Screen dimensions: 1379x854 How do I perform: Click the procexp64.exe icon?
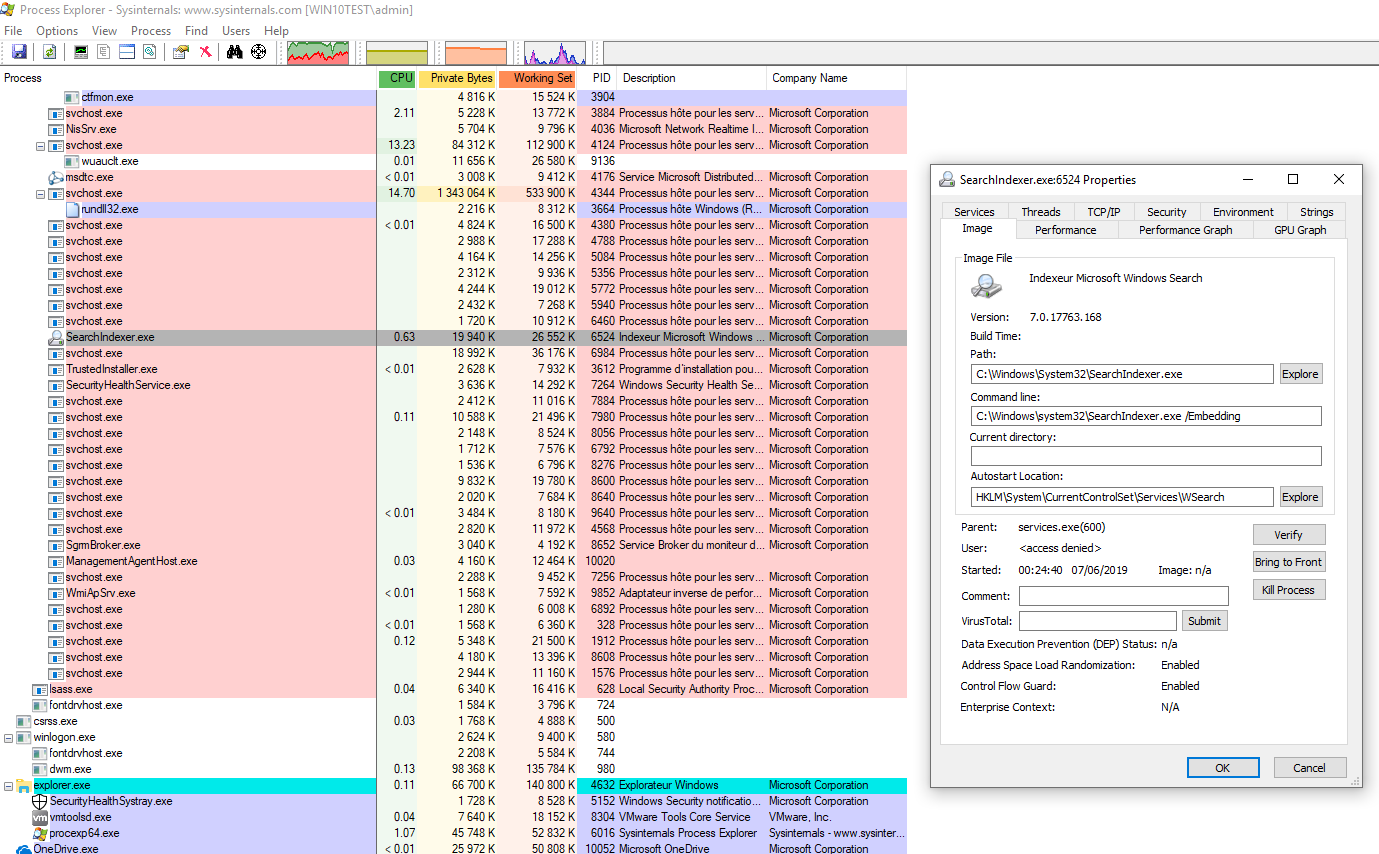[x=40, y=833]
